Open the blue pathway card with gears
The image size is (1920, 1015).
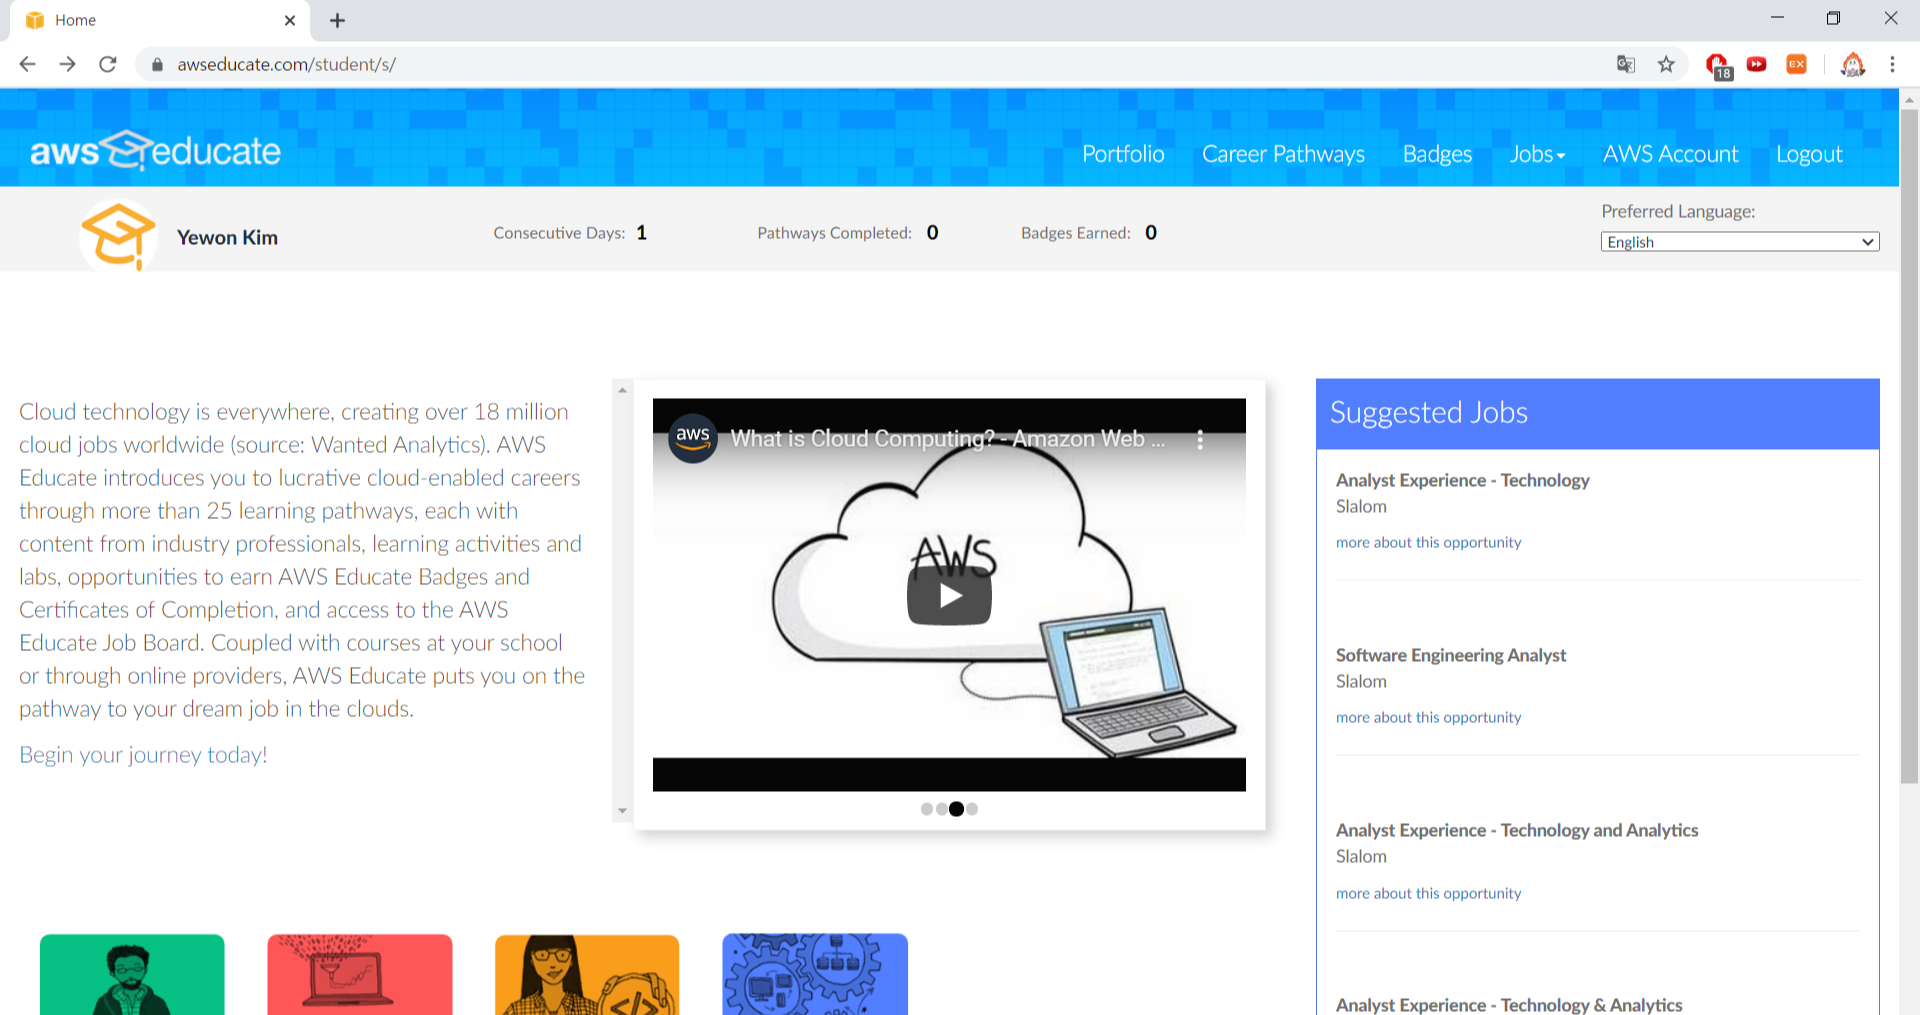815,974
